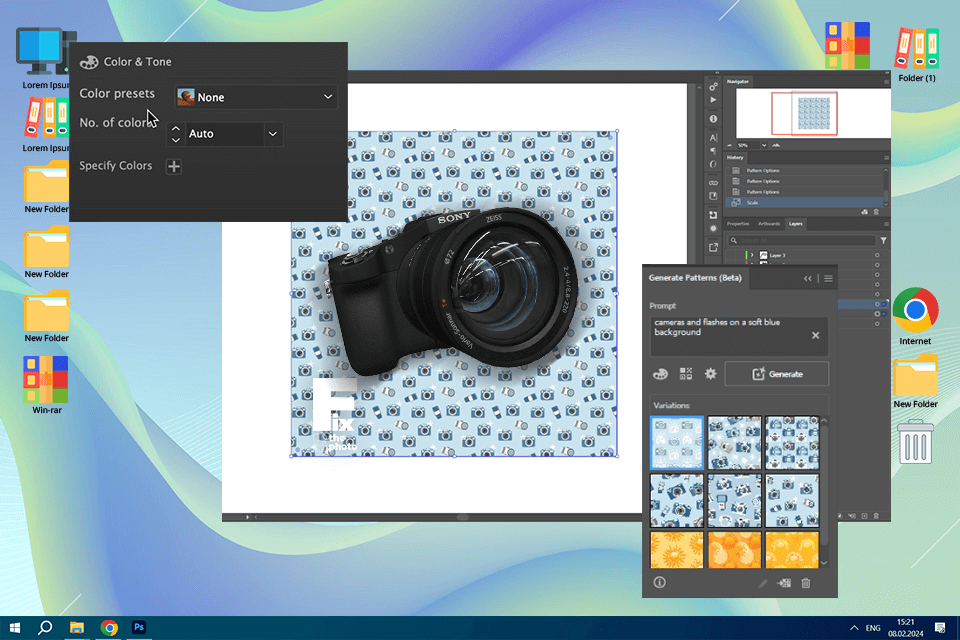Click the ENG language indicator in taskbar
This screenshot has width=960, height=640.
(873, 628)
